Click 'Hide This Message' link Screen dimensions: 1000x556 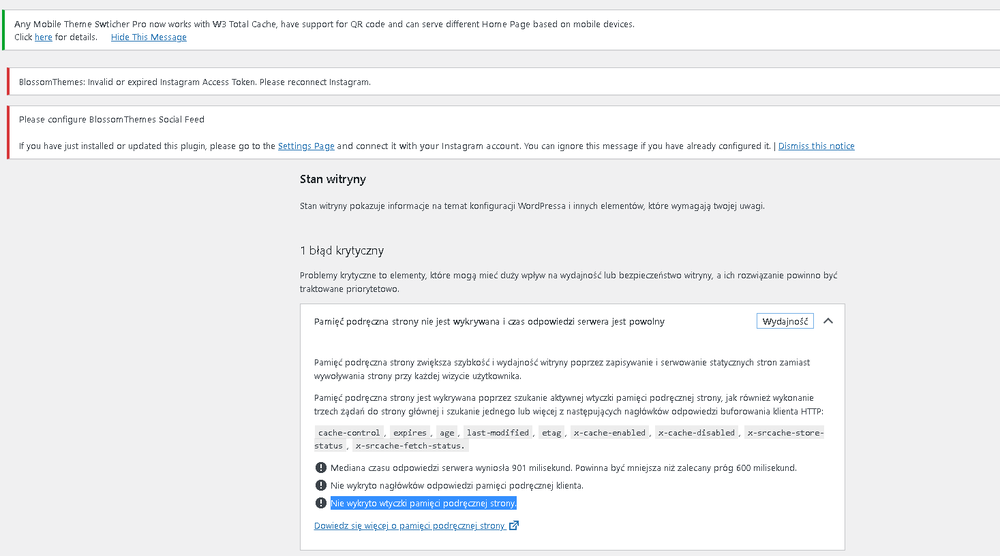tap(149, 37)
